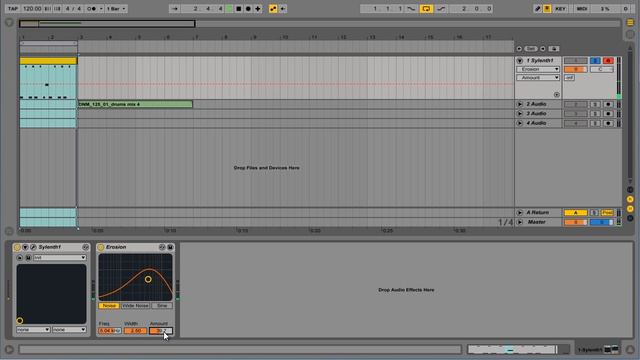Open the Erosion device chooser dropdown
640x360 pixels.
pos(538,69)
